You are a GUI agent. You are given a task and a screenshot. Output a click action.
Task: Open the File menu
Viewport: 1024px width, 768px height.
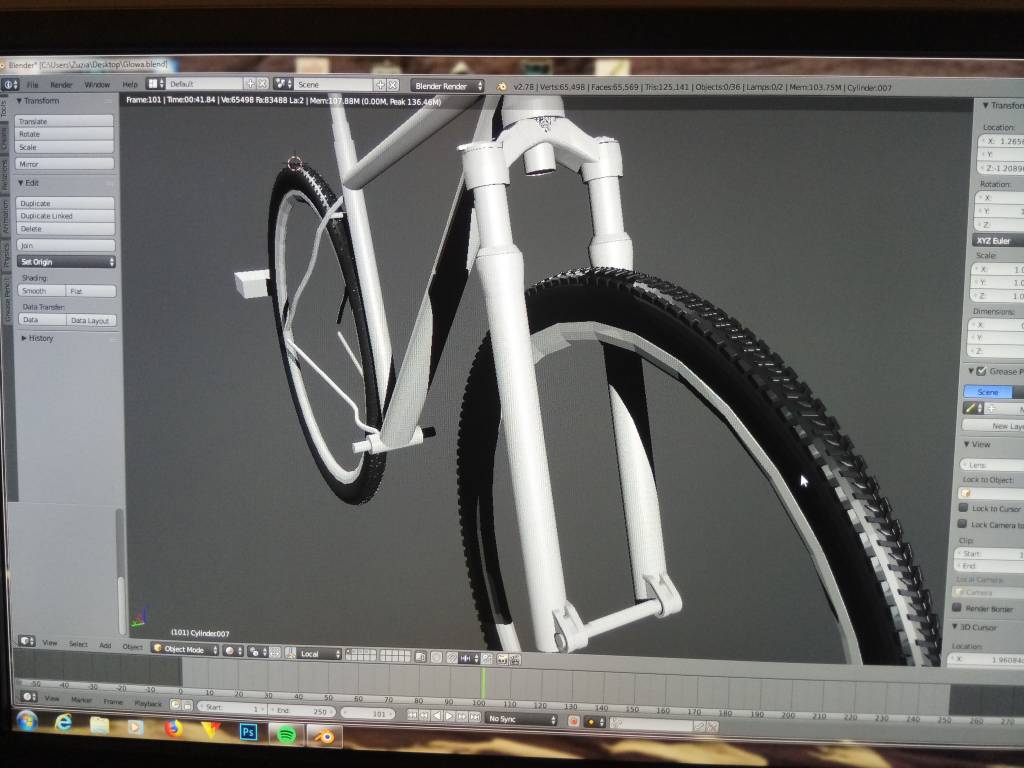point(33,85)
